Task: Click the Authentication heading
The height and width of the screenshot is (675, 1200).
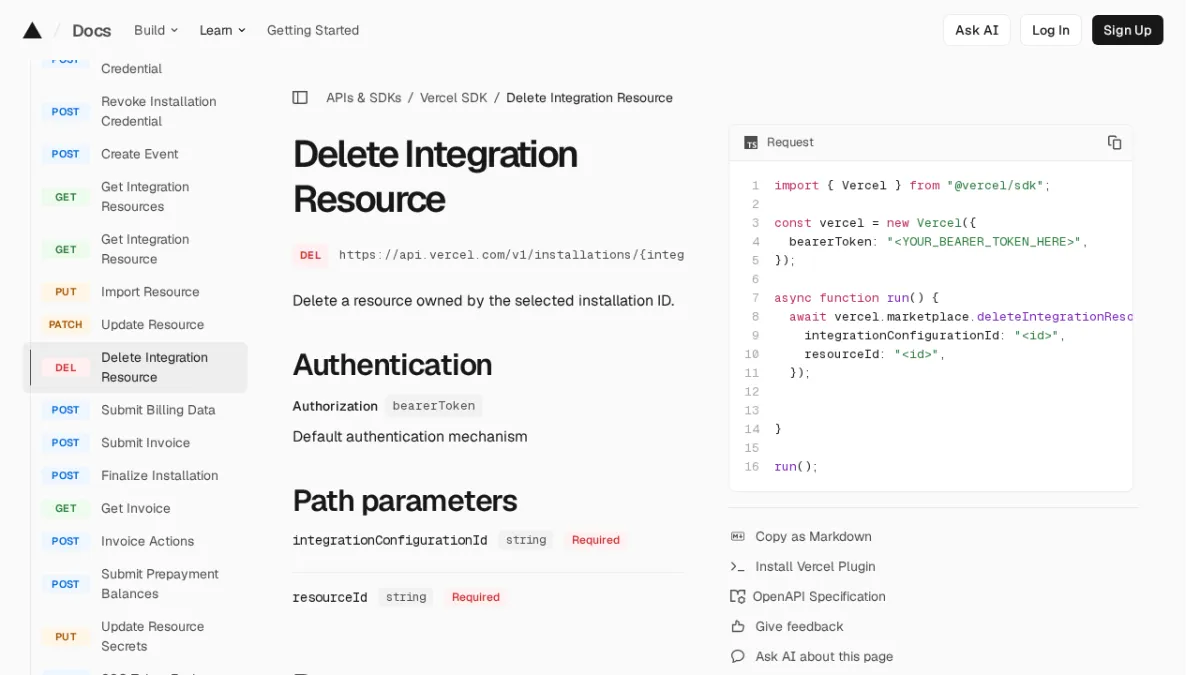Action: click(392, 364)
